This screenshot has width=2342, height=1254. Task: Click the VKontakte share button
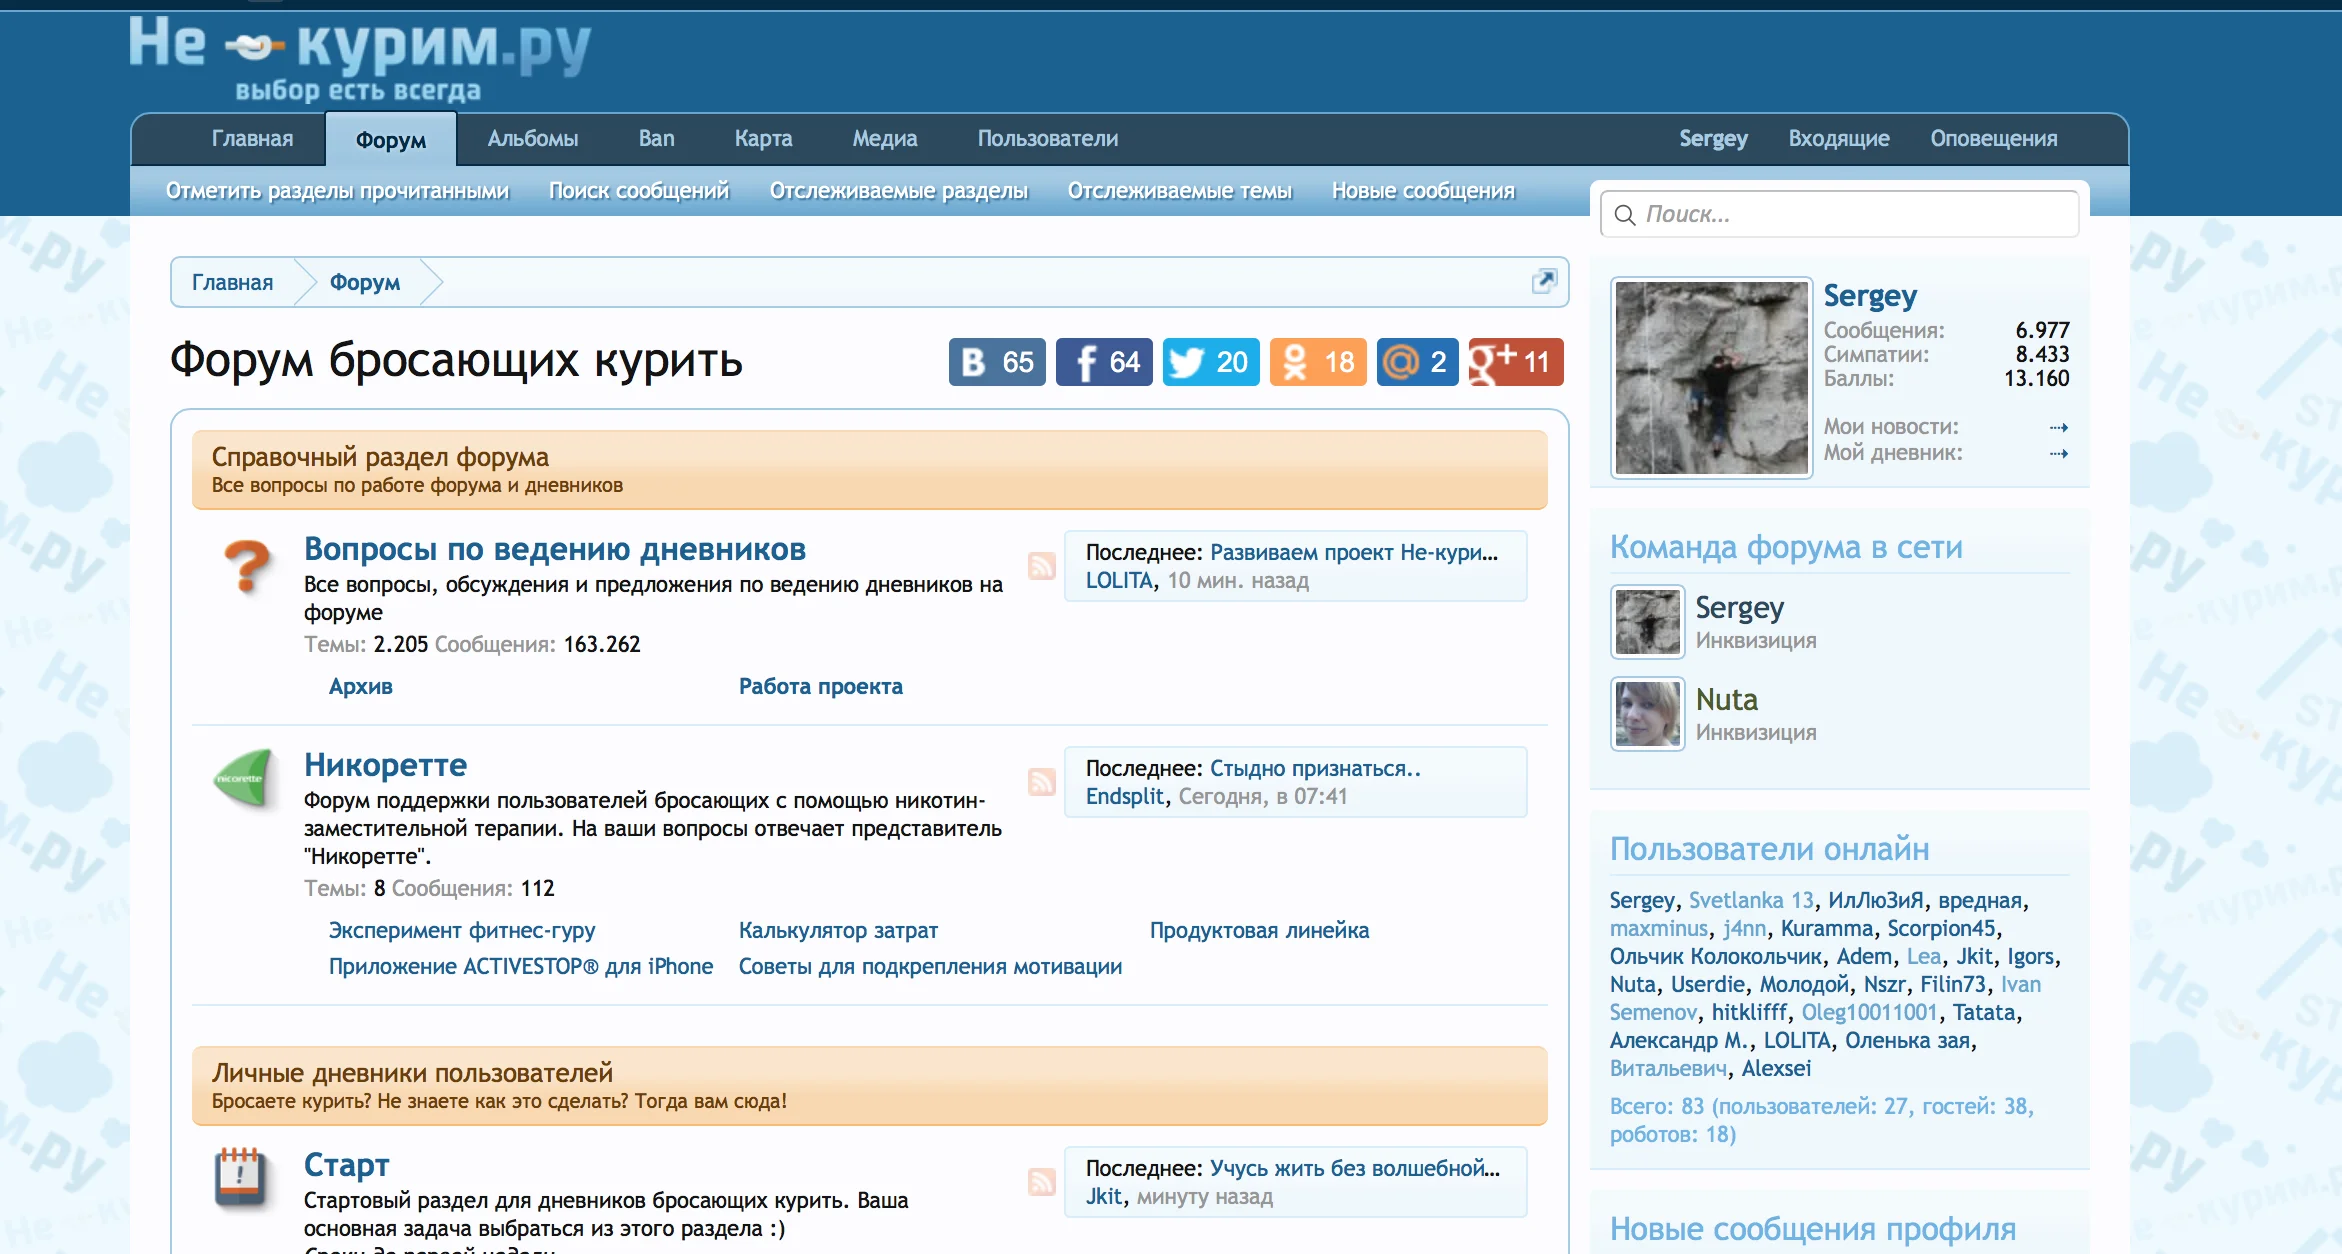[x=996, y=362]
